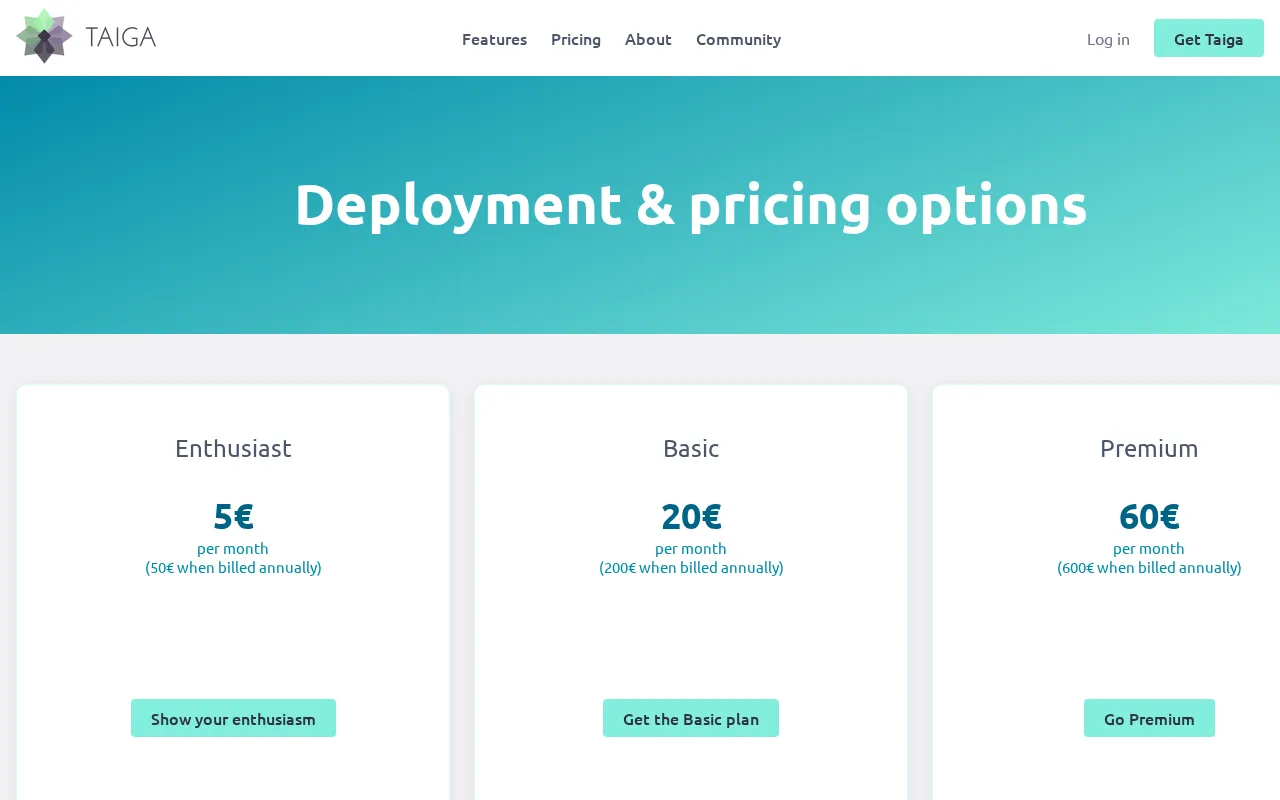Select the Premium plan title

[x=1149, y=448]
